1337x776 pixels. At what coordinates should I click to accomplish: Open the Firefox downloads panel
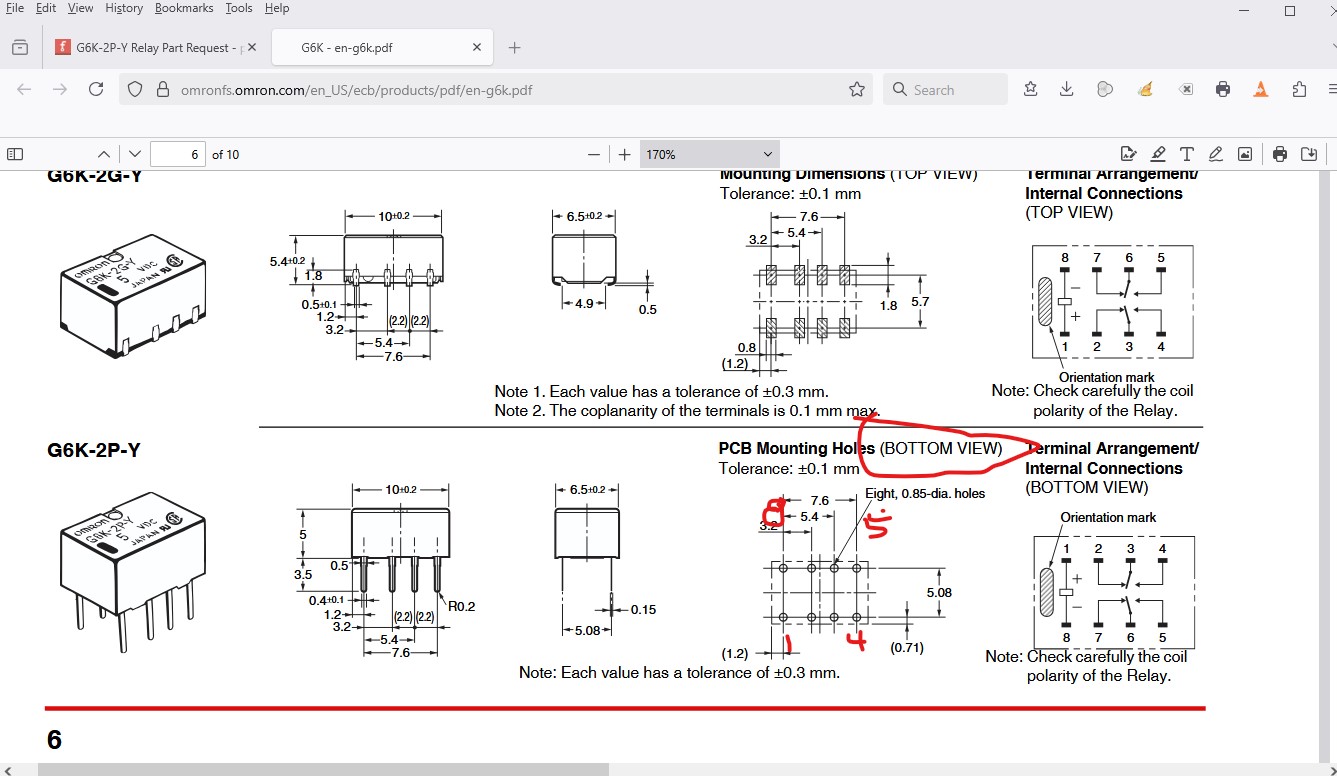(x=1067, y=89)
